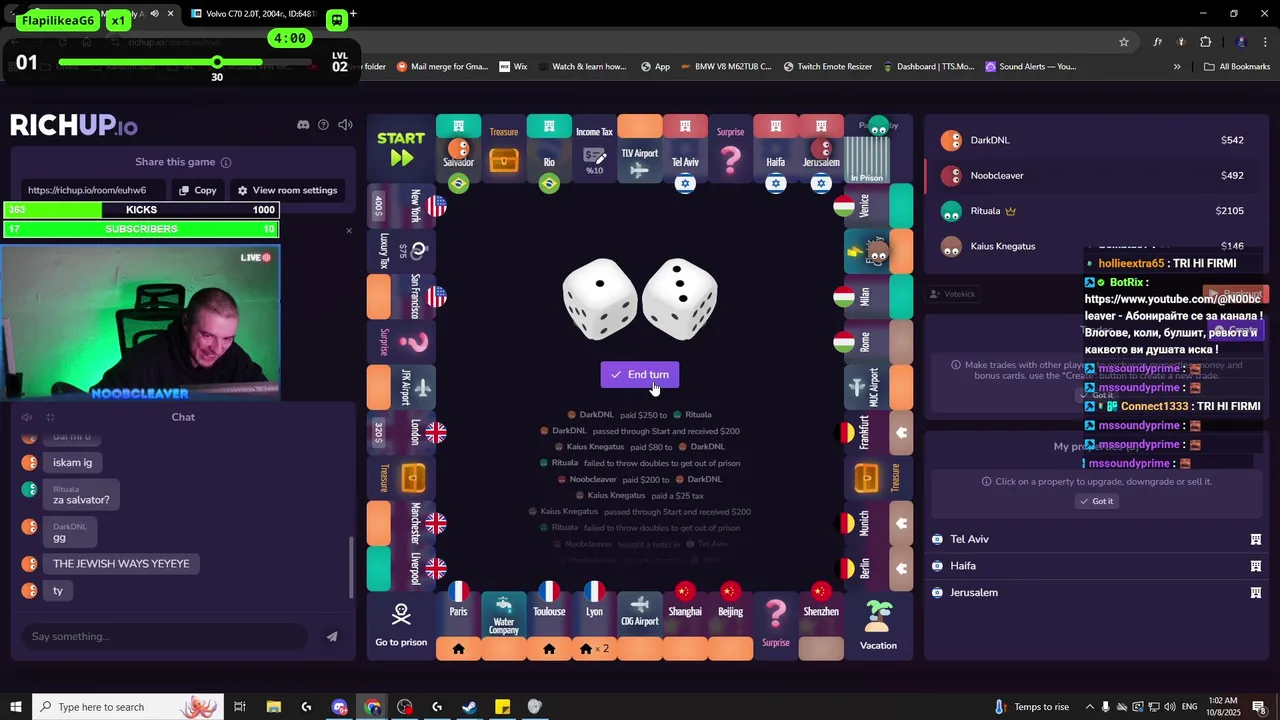
Task: Select the Rome property tile
Action: pos(879,342)
